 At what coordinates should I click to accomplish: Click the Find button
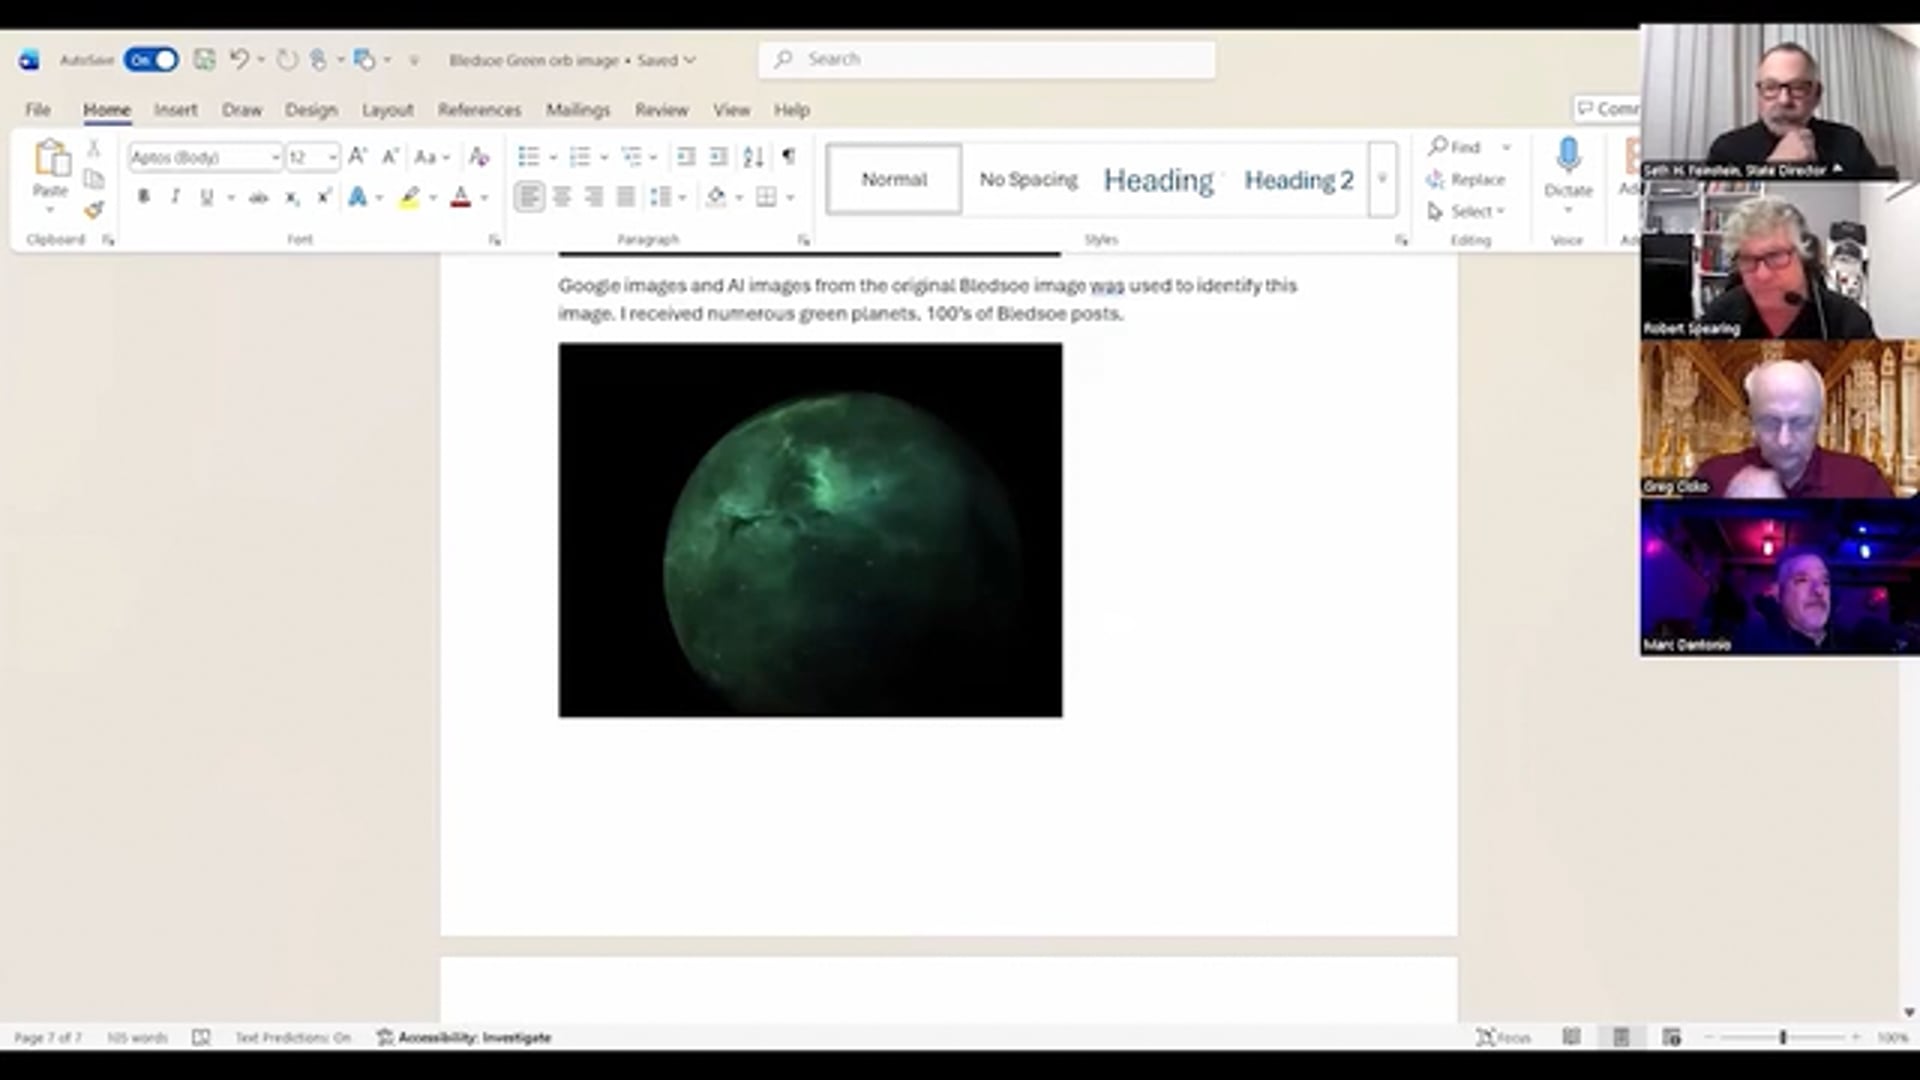pos(1455,147)
